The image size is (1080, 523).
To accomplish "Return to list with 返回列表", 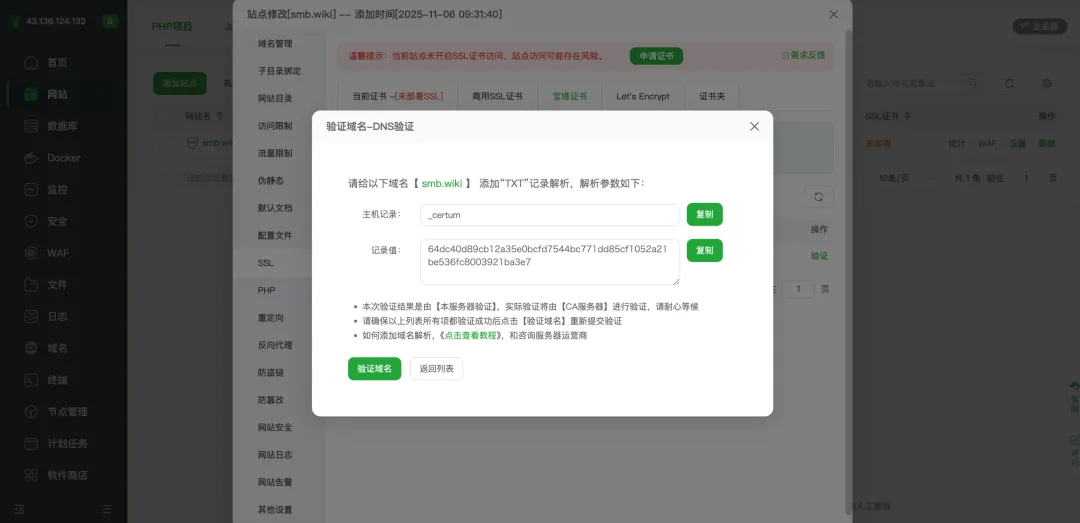I will [x=437, y=369].
